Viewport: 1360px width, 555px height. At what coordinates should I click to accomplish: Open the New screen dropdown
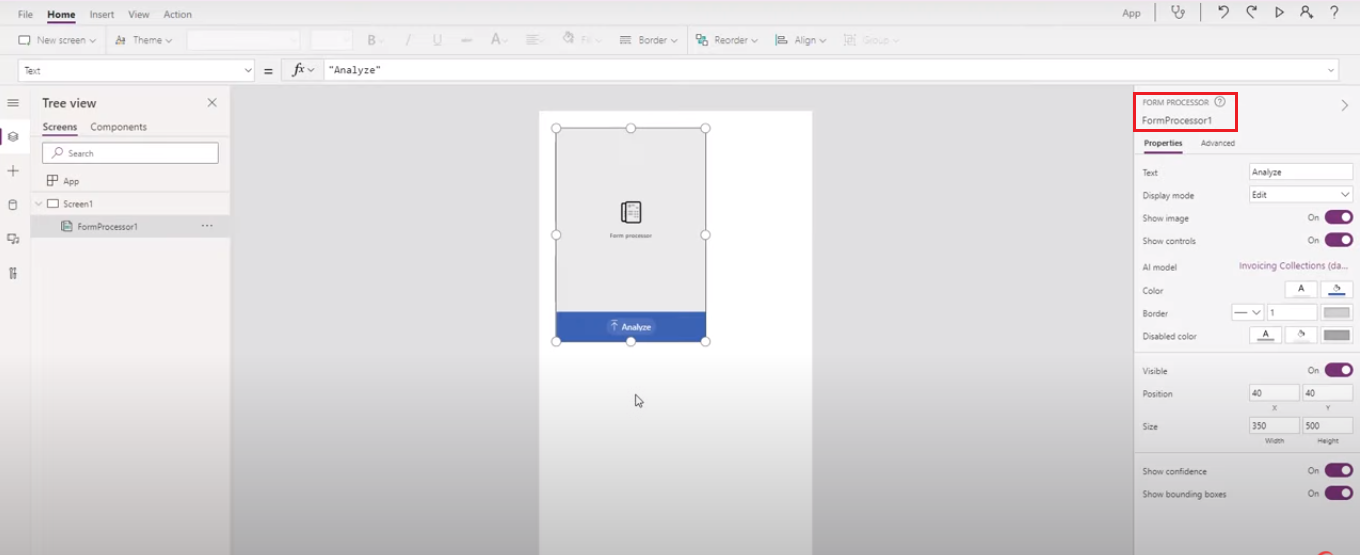coord(58,40)
